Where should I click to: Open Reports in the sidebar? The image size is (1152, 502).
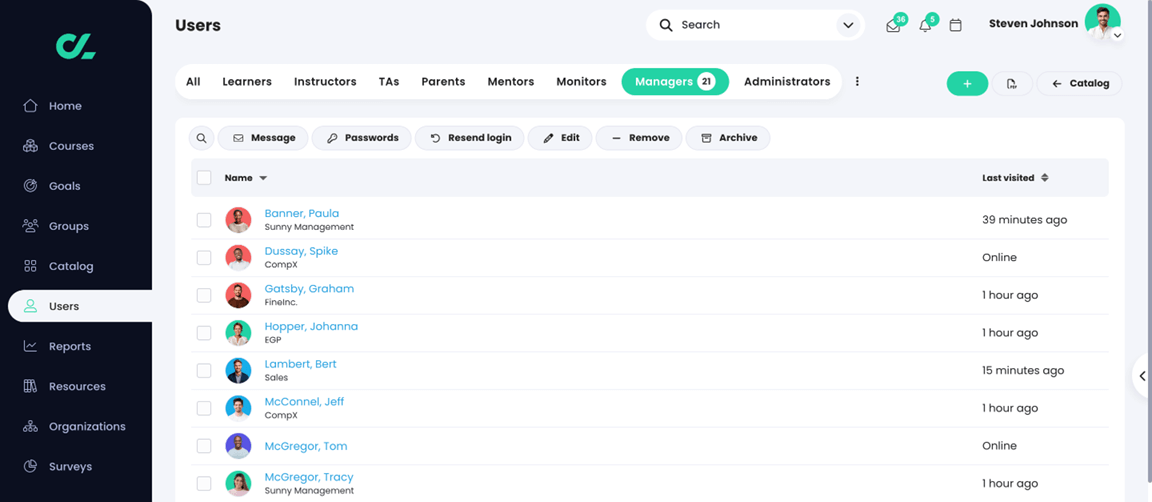tap(70, 346)
